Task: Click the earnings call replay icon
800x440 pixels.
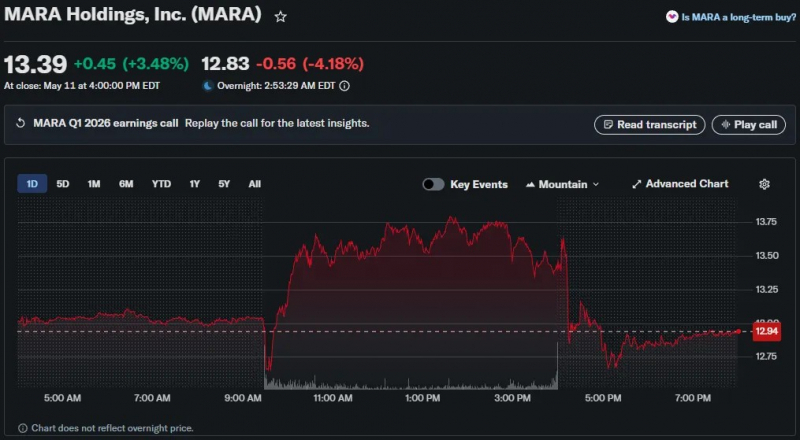Action: coord(21,123)
